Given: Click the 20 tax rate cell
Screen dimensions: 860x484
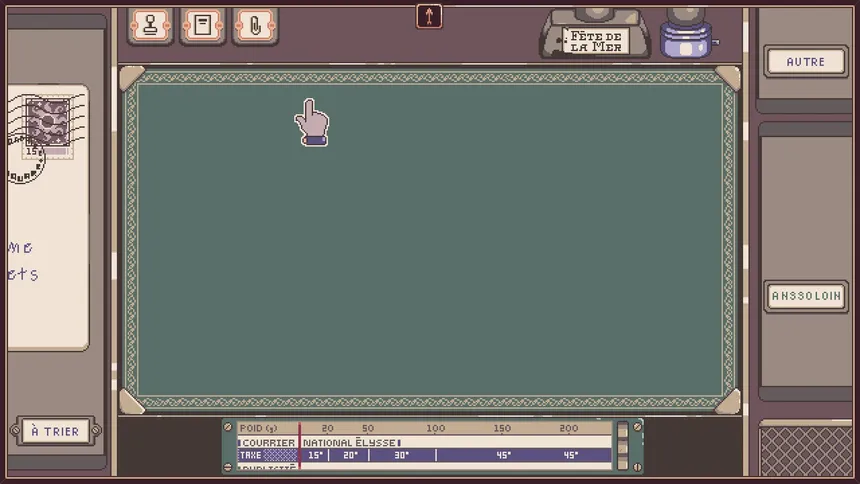Looking at the screenshot, I should [x=350, y=455].
